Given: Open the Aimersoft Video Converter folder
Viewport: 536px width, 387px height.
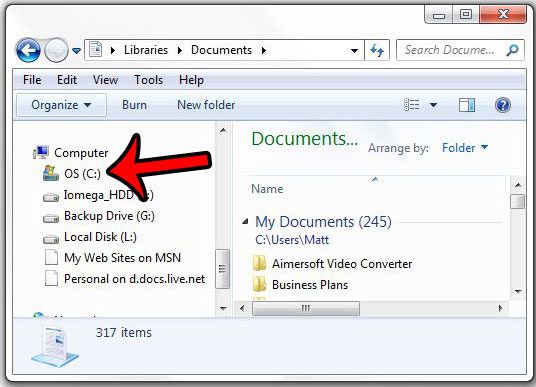Looking at the screenshot, I should point(342,264).
